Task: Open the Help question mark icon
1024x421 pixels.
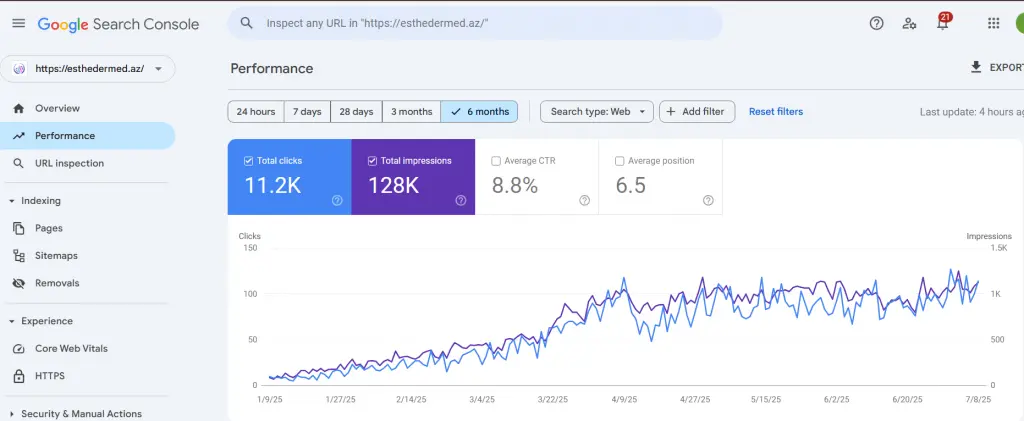Action: click(x=876, y=23)
